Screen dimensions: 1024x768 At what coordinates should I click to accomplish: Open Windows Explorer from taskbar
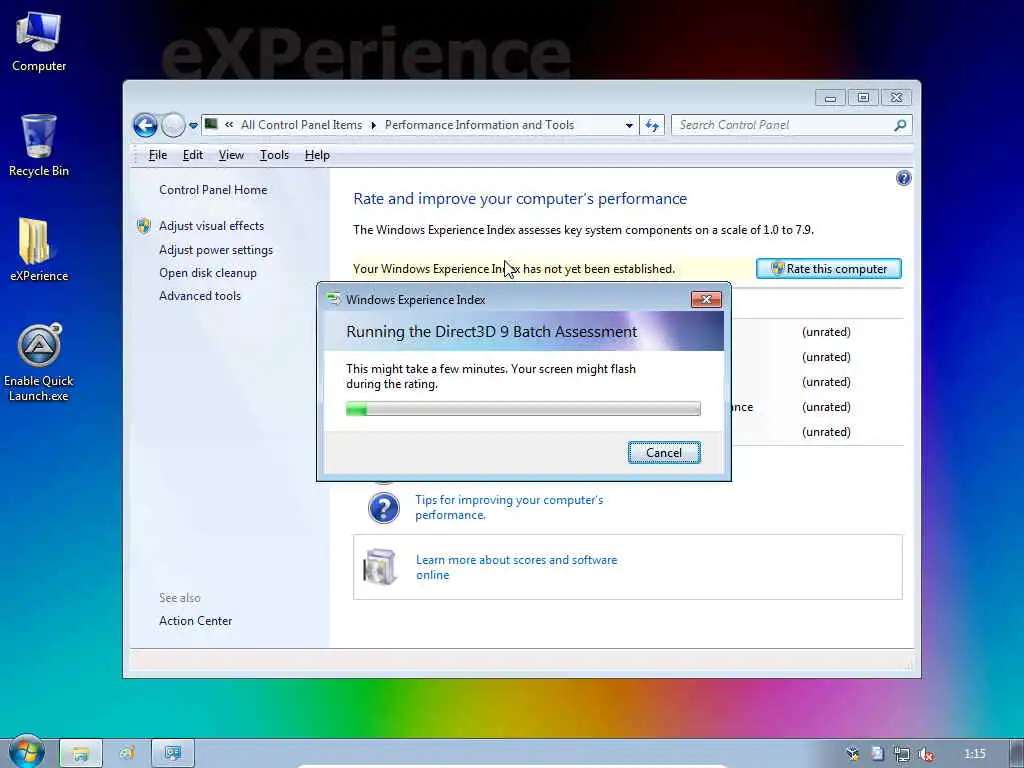(x=80, y=753)
